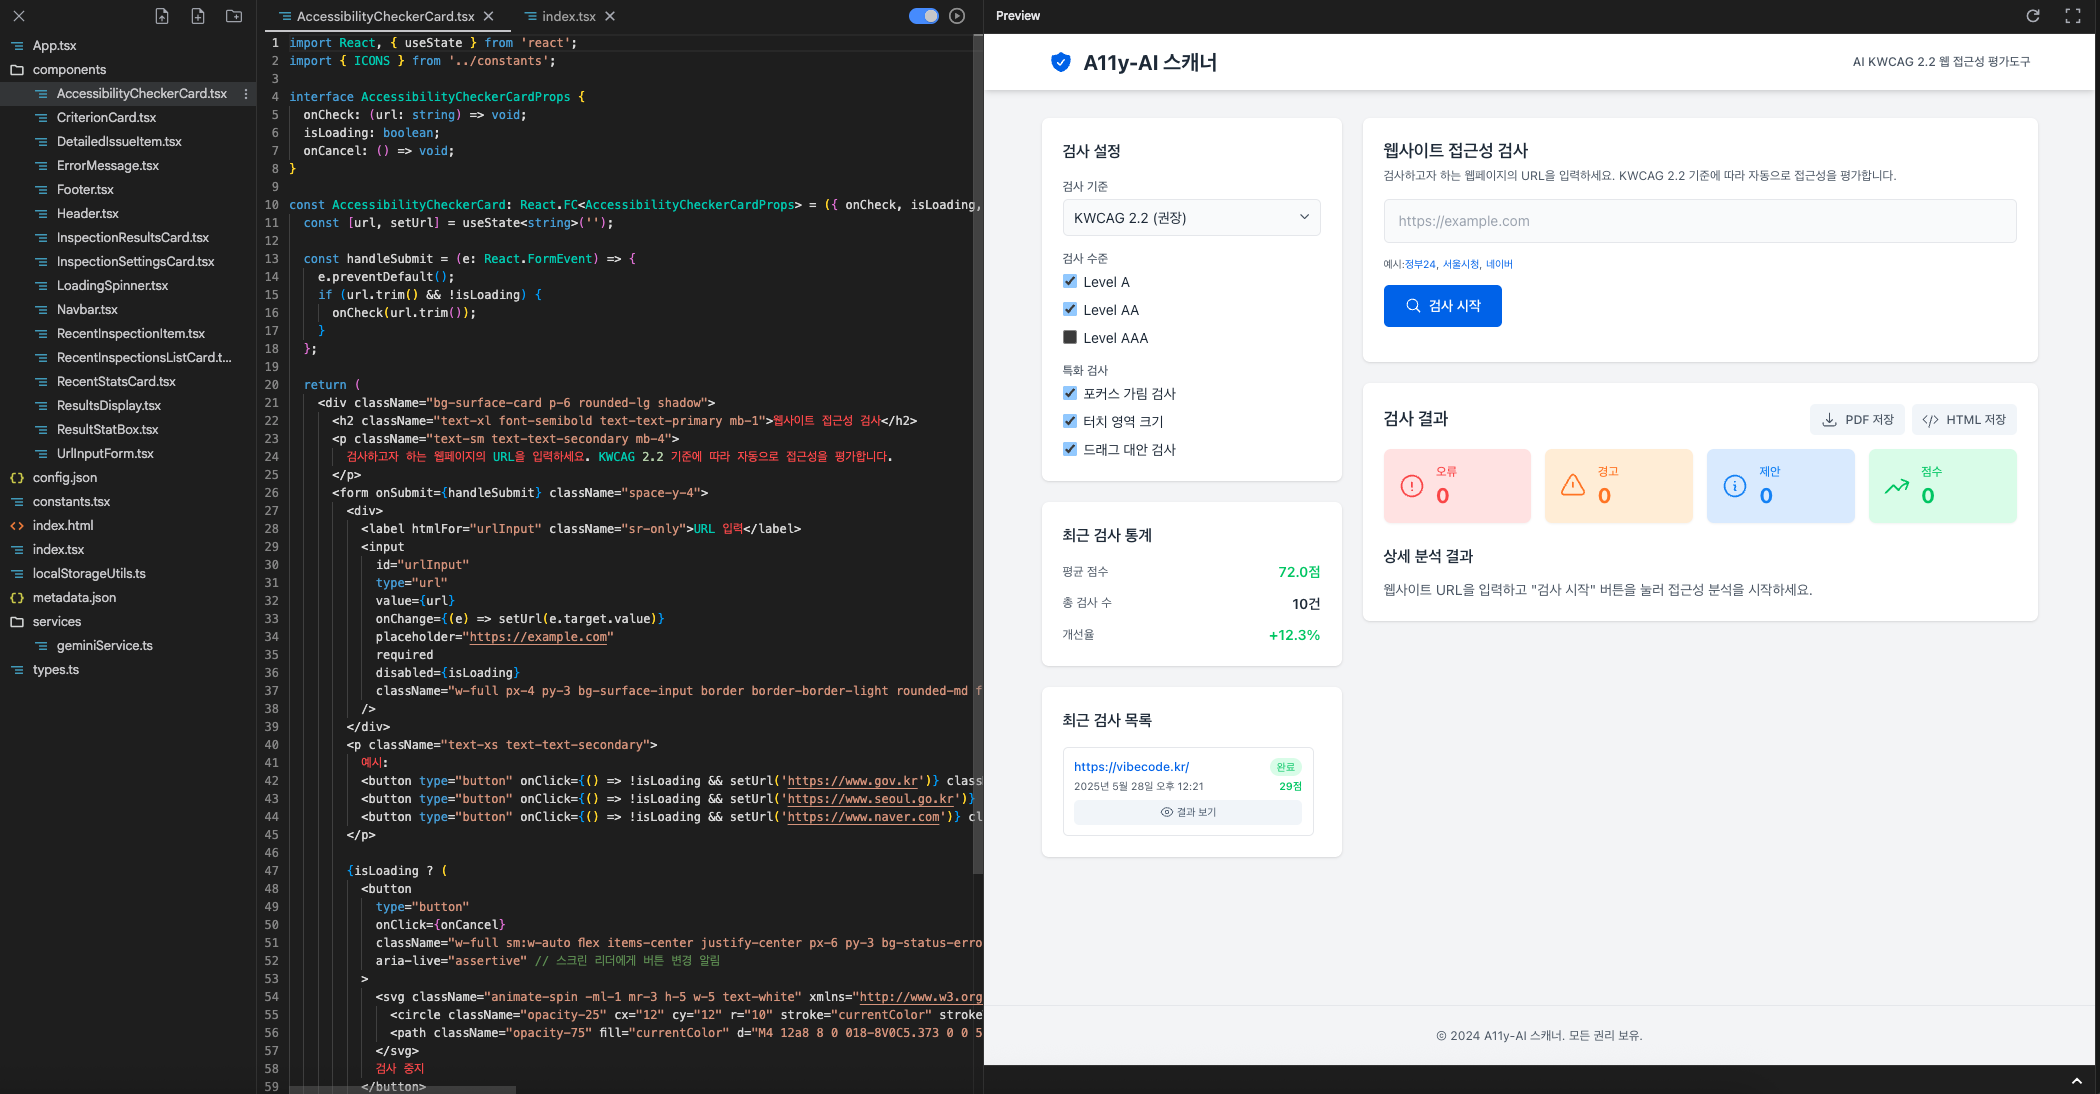
Task: Uncheck the Level A checkbox
Action: point(1070,281)
